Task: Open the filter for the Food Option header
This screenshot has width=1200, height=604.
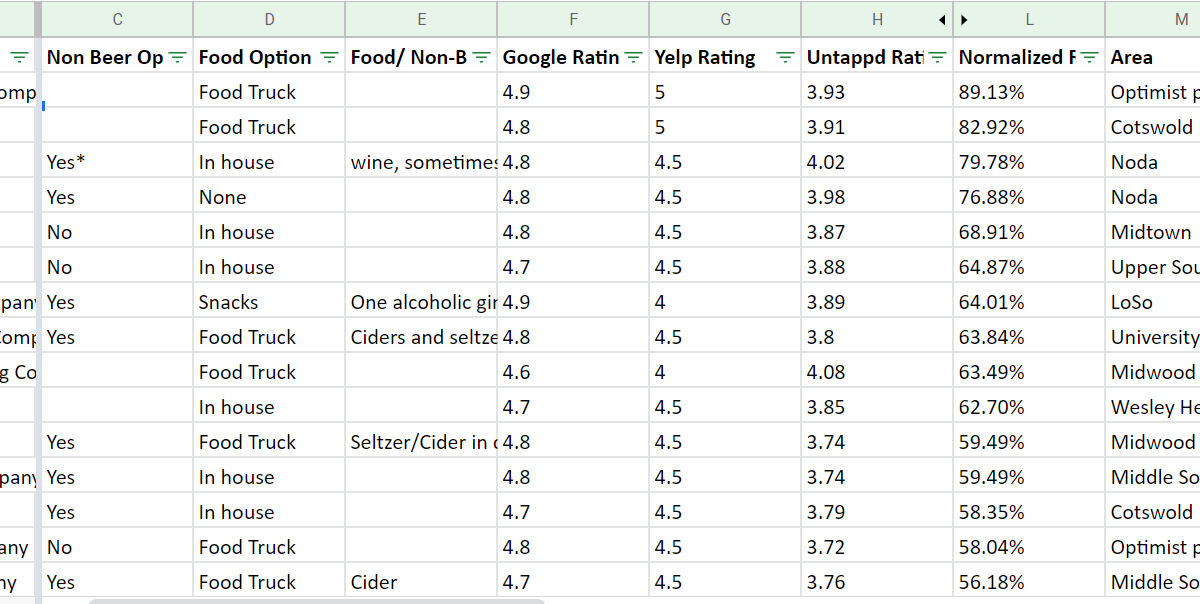Action: [x=329, y=57]
